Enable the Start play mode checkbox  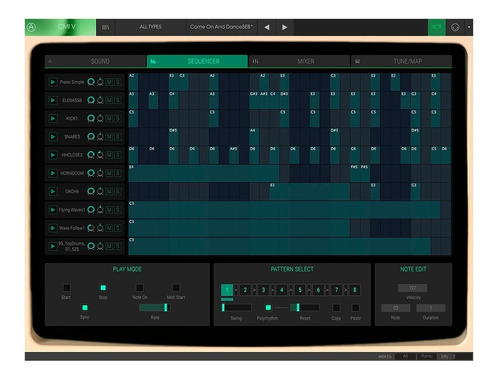coord(66,288)
